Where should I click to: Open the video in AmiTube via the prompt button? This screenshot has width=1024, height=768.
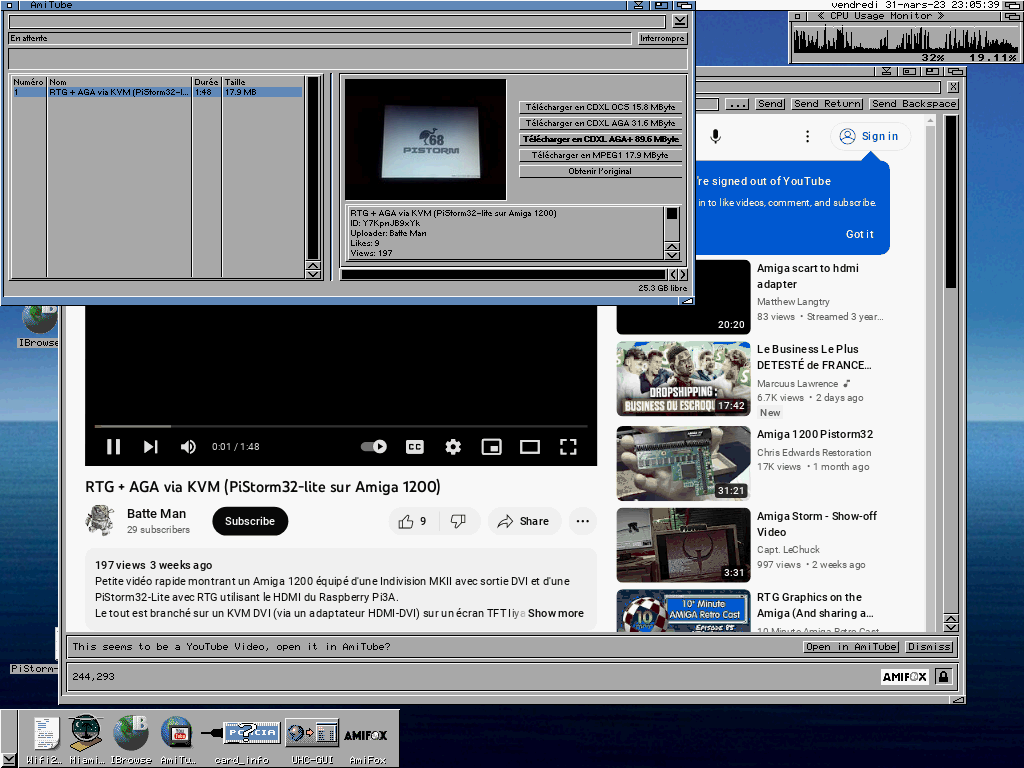tap(851, 647)
